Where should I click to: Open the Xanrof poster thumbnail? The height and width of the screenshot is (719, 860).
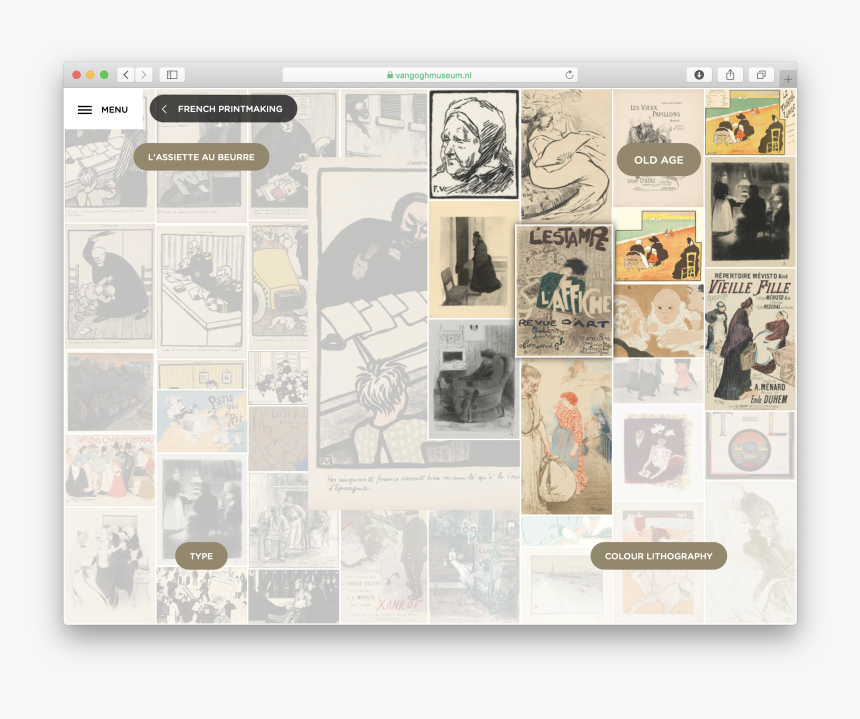tap(384, 567)
